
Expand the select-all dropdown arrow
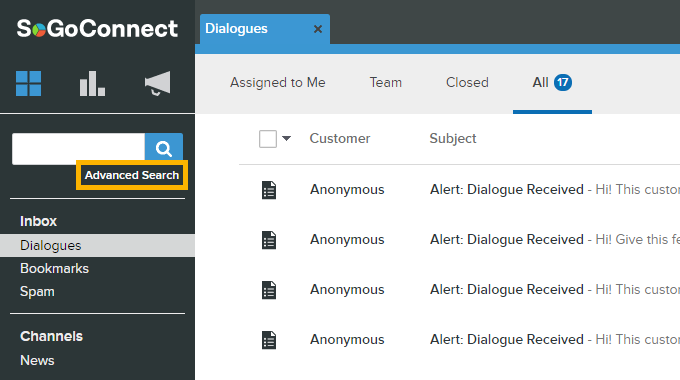point(286,139)
